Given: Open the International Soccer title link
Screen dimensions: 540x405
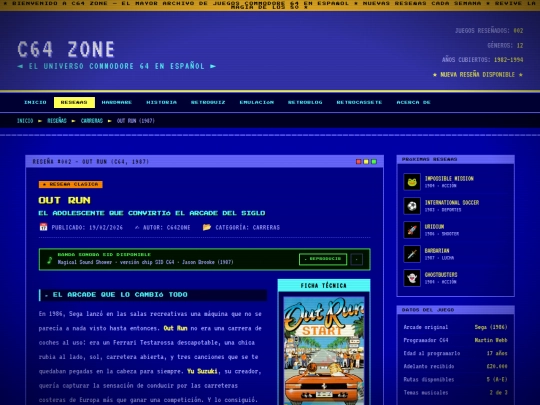Looking at the screenshot, I should click(x=452, y=202).
